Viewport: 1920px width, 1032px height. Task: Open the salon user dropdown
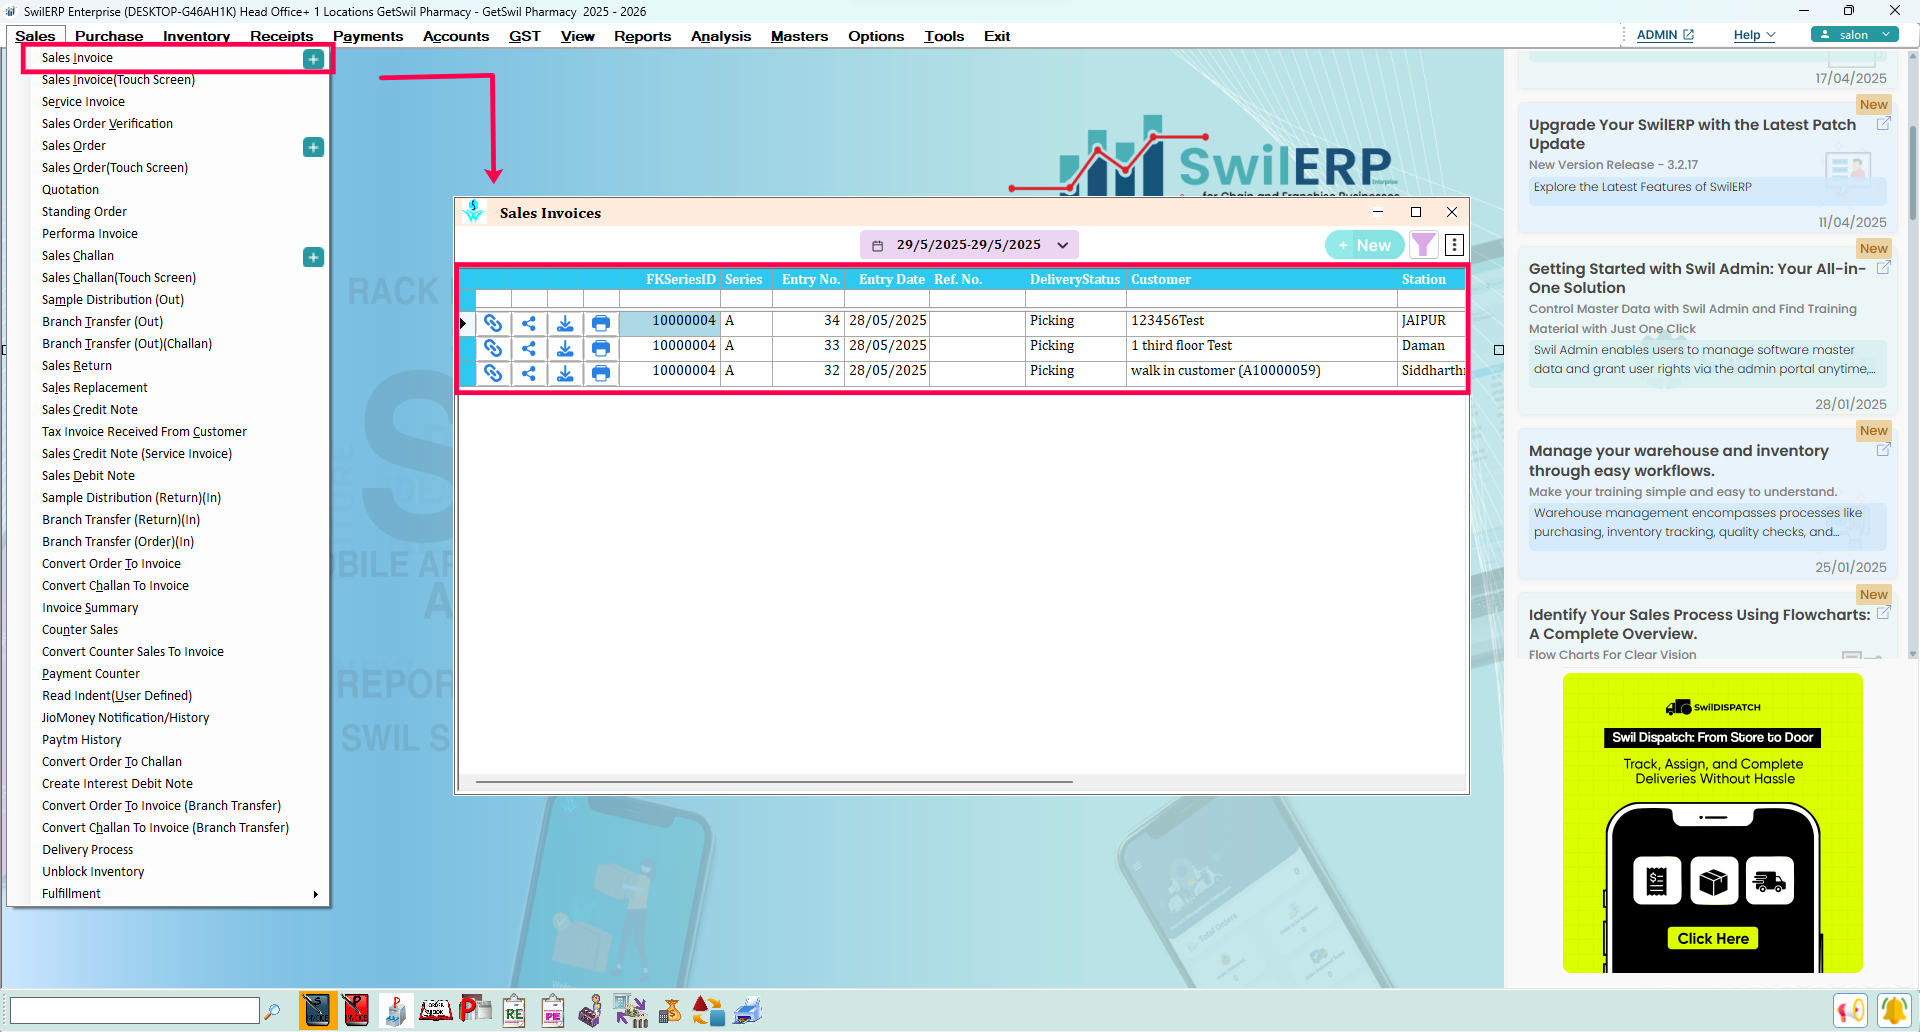point(1855,35)
